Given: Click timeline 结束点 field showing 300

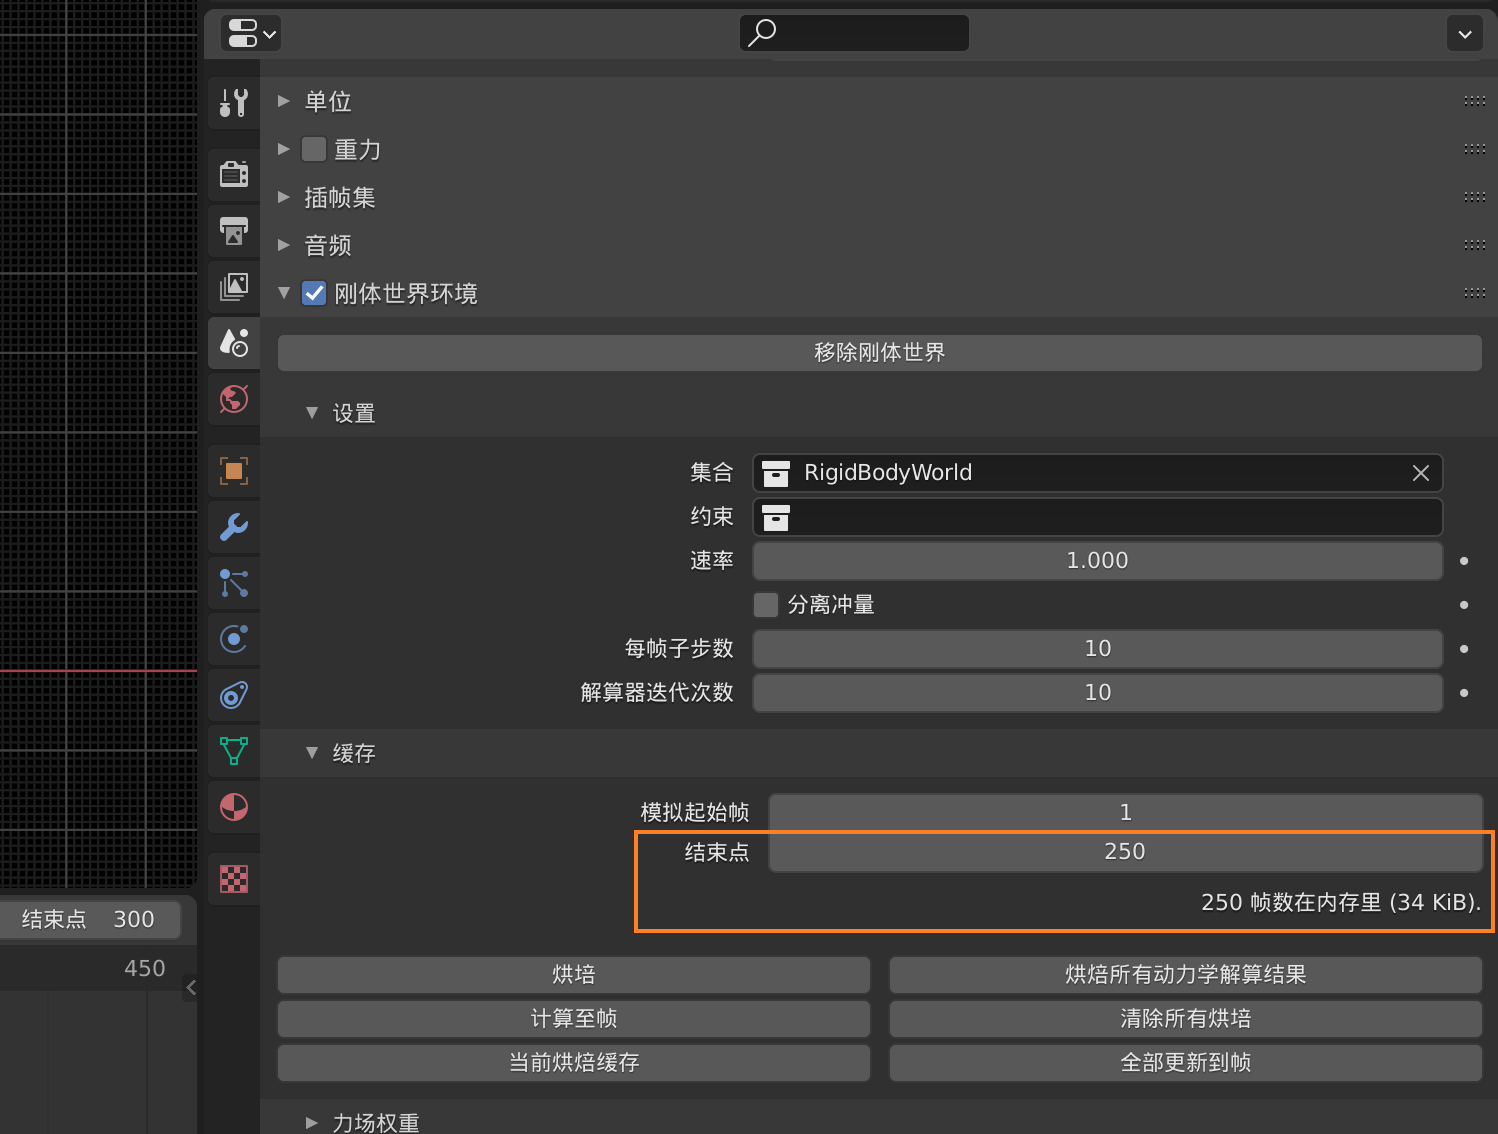Looking at the screenshot, I should click(x=88, y=920).
